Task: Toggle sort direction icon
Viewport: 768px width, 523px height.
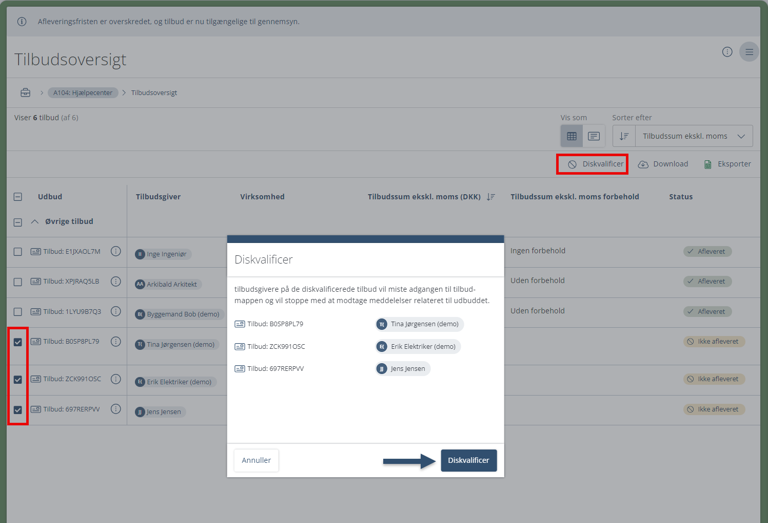Action: [x=624, y=136]
